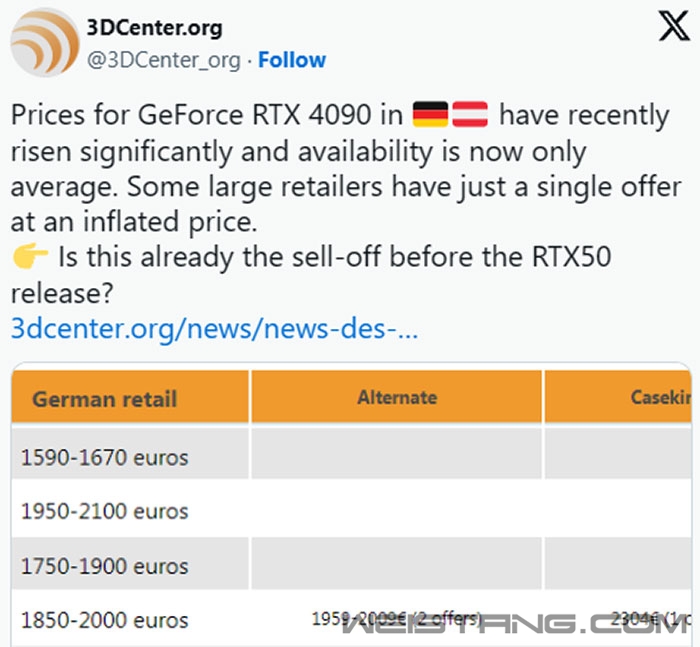
Task: Open the 3dcenter.org news link
Action: (x=214, y=328)
